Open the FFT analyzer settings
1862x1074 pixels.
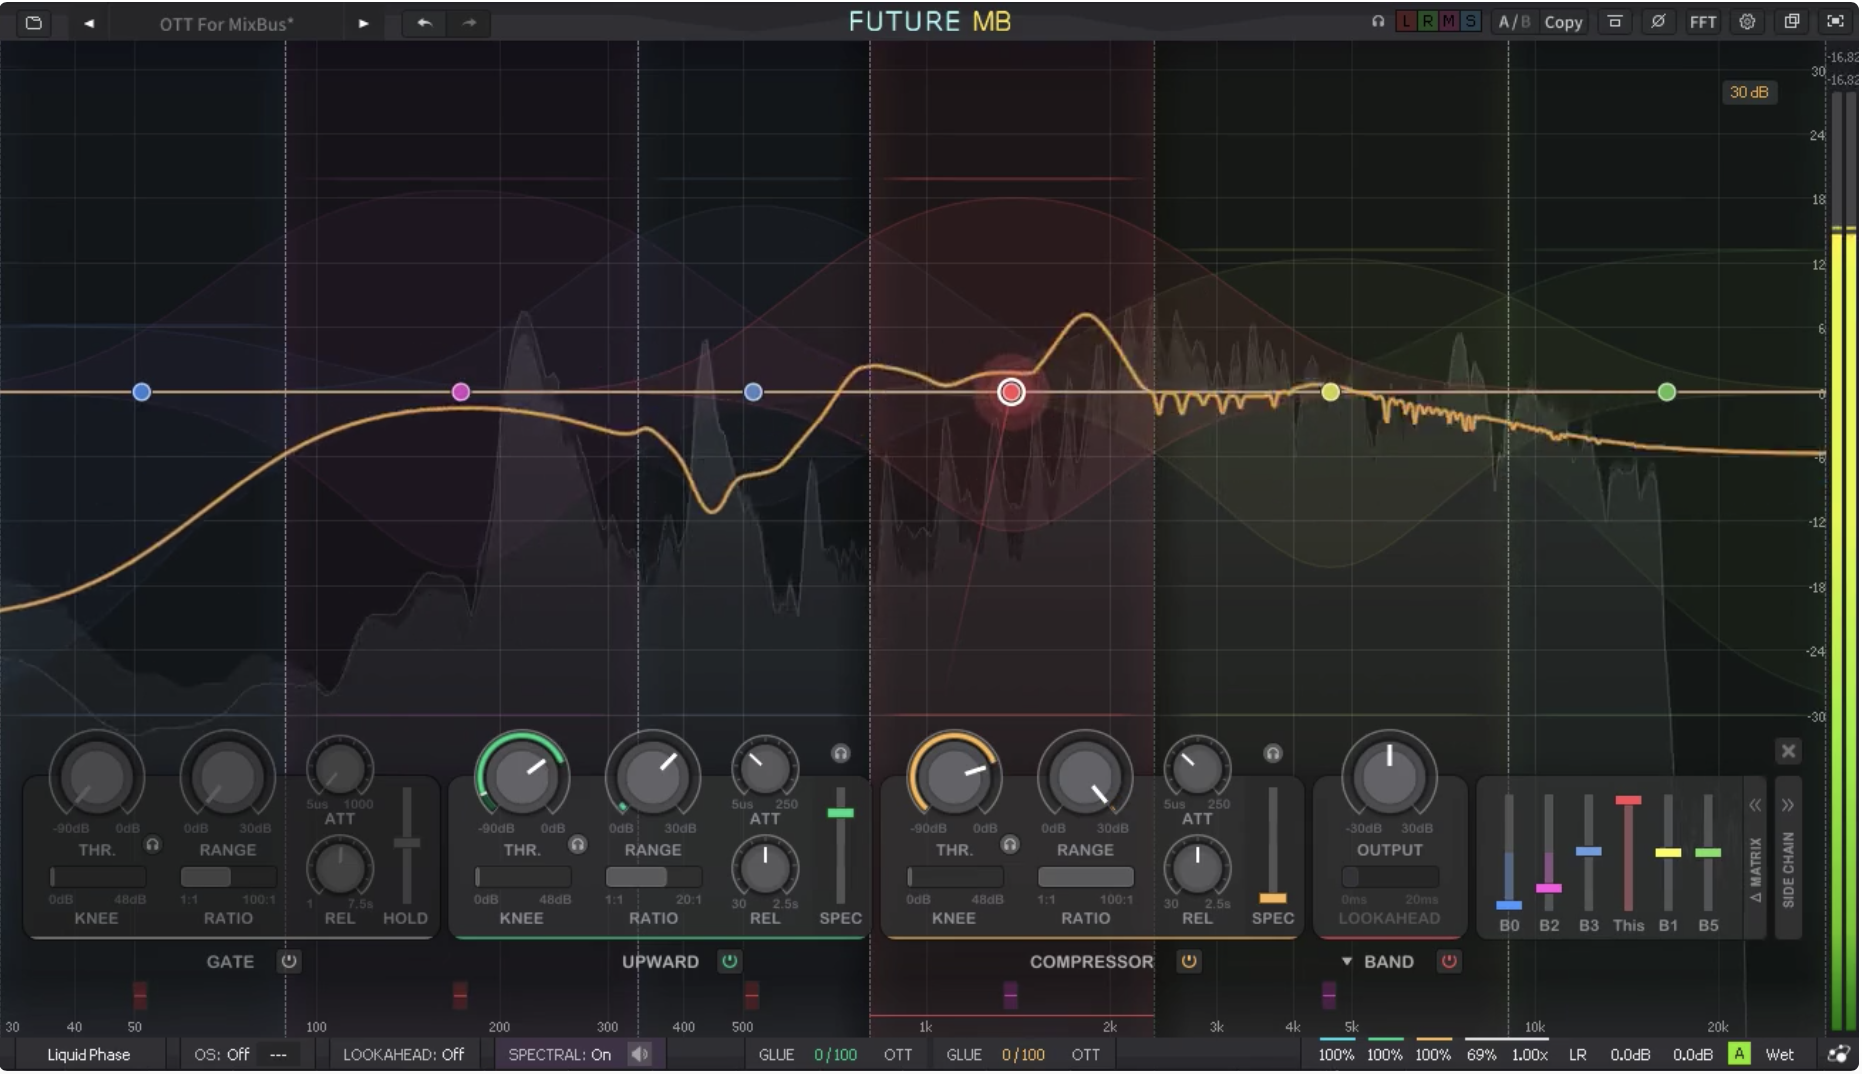1703,22
